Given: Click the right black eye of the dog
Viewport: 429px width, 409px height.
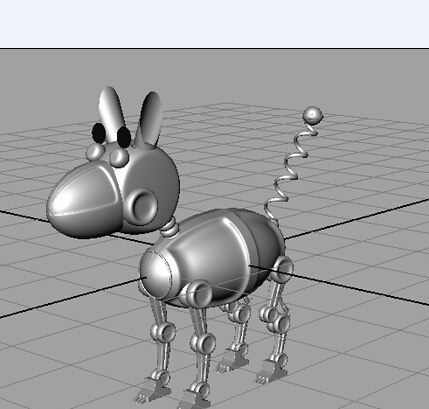Looking at the screenshot, I should pyautogui.click(x=124, y=137).
